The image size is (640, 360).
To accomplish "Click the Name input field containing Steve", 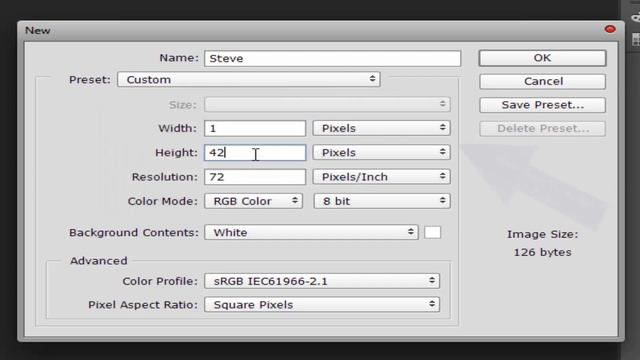I will point(332,58).
